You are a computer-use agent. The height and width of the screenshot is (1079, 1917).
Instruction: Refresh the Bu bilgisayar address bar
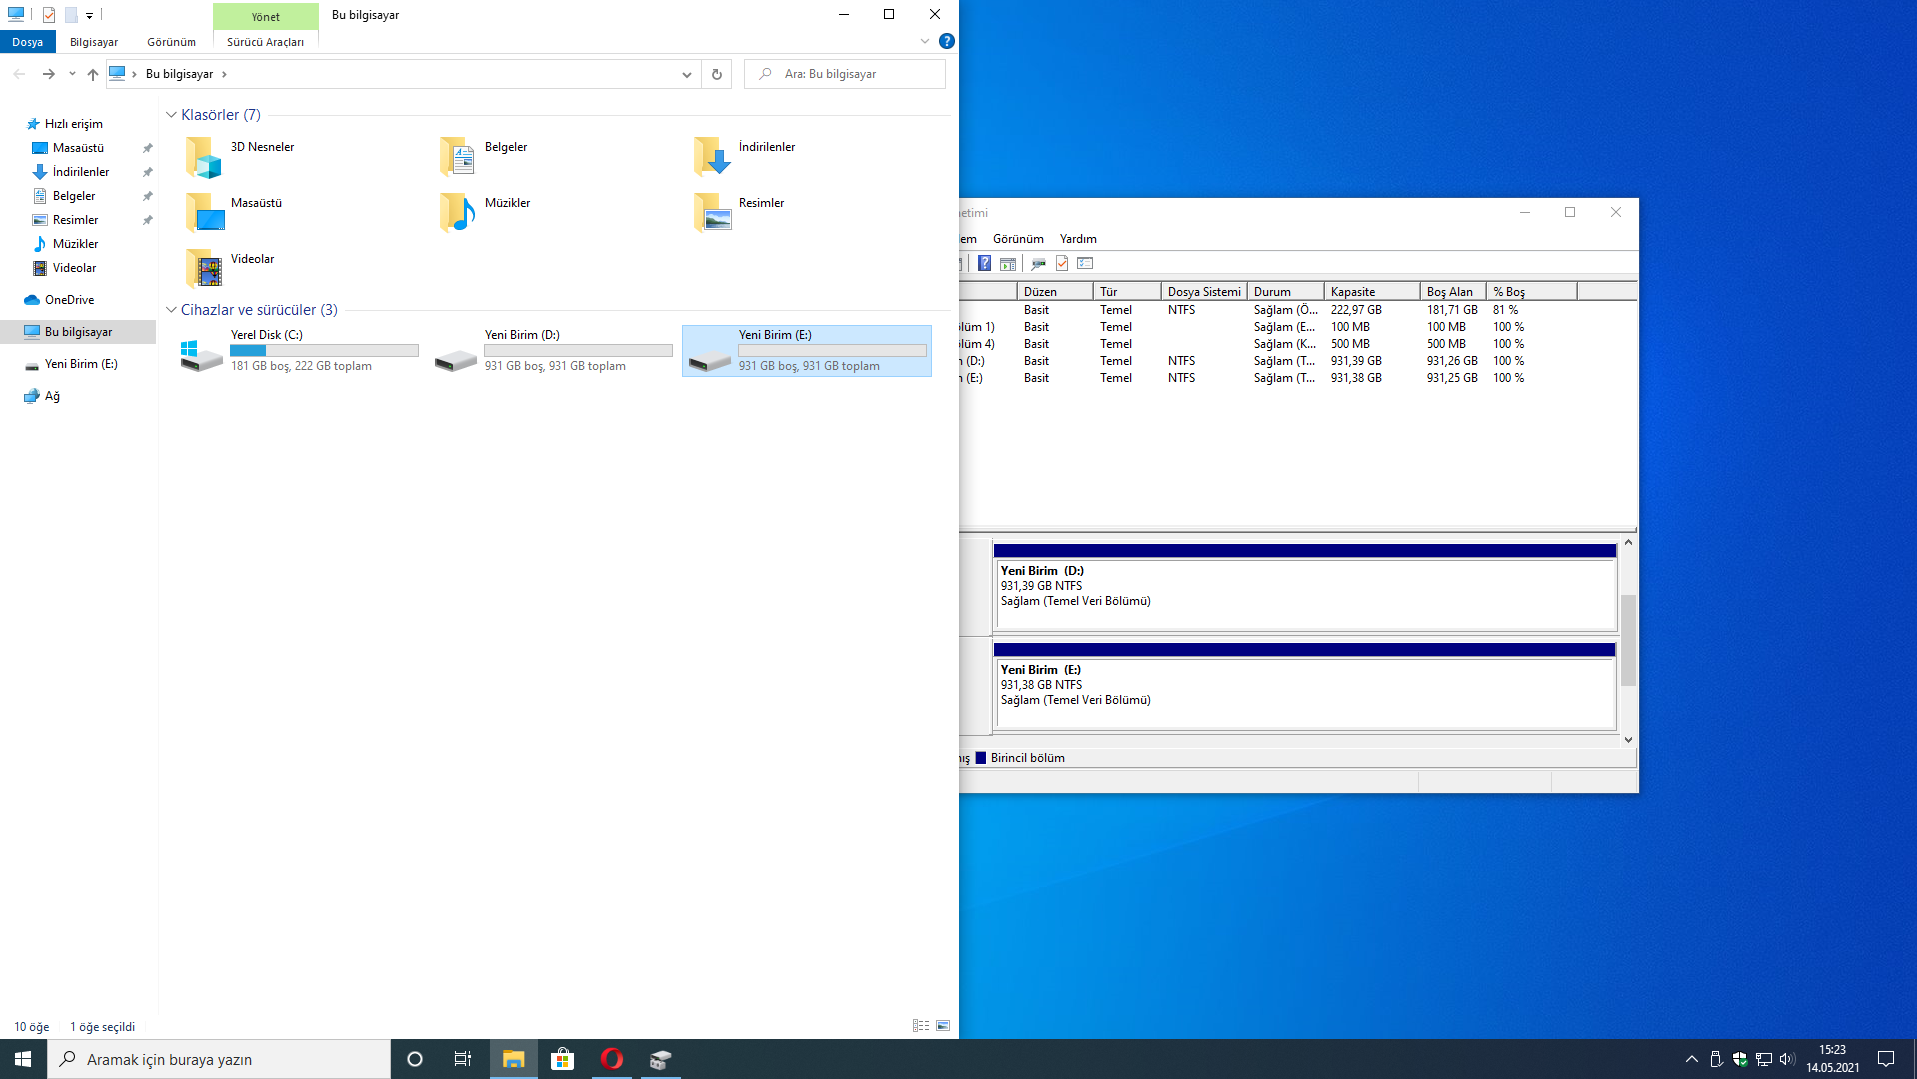click(717, 74)
